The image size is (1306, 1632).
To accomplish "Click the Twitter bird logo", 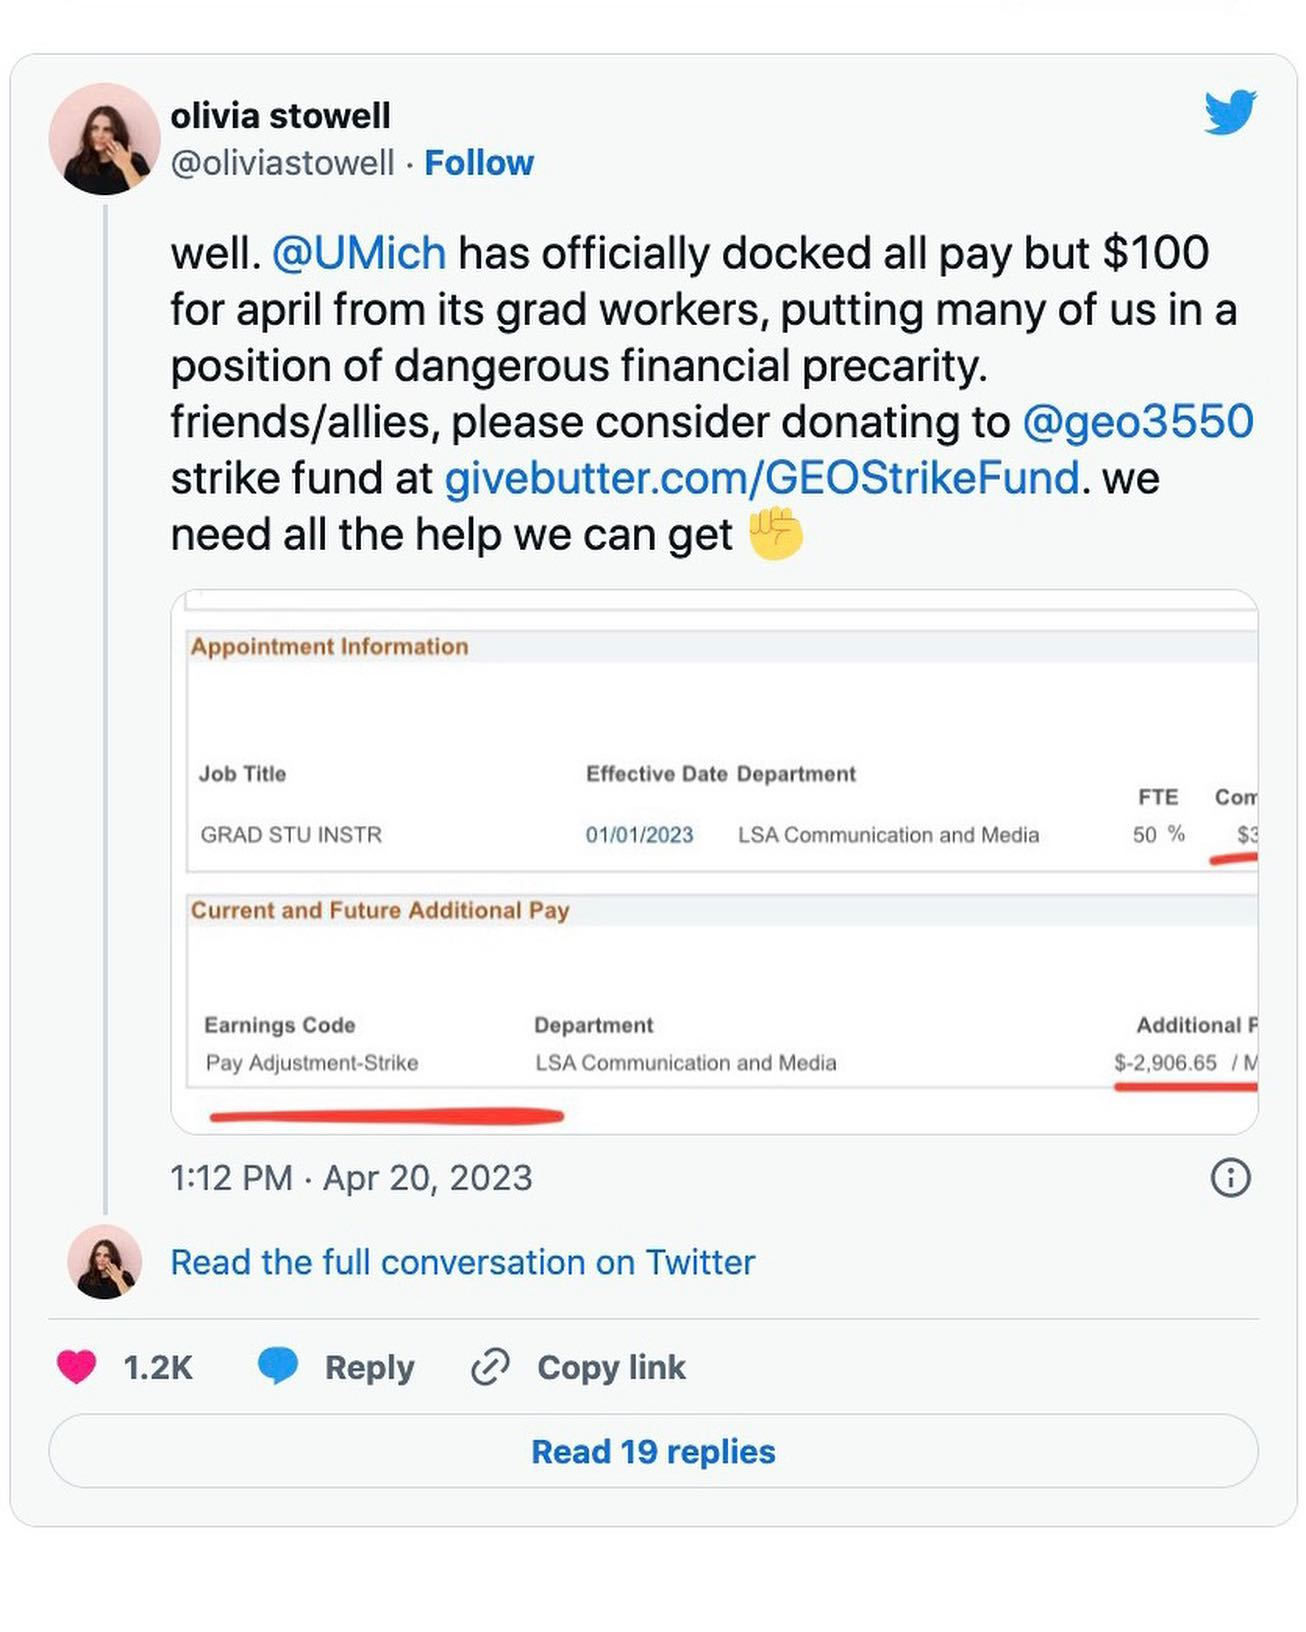I will click(x=1229, y=111).
